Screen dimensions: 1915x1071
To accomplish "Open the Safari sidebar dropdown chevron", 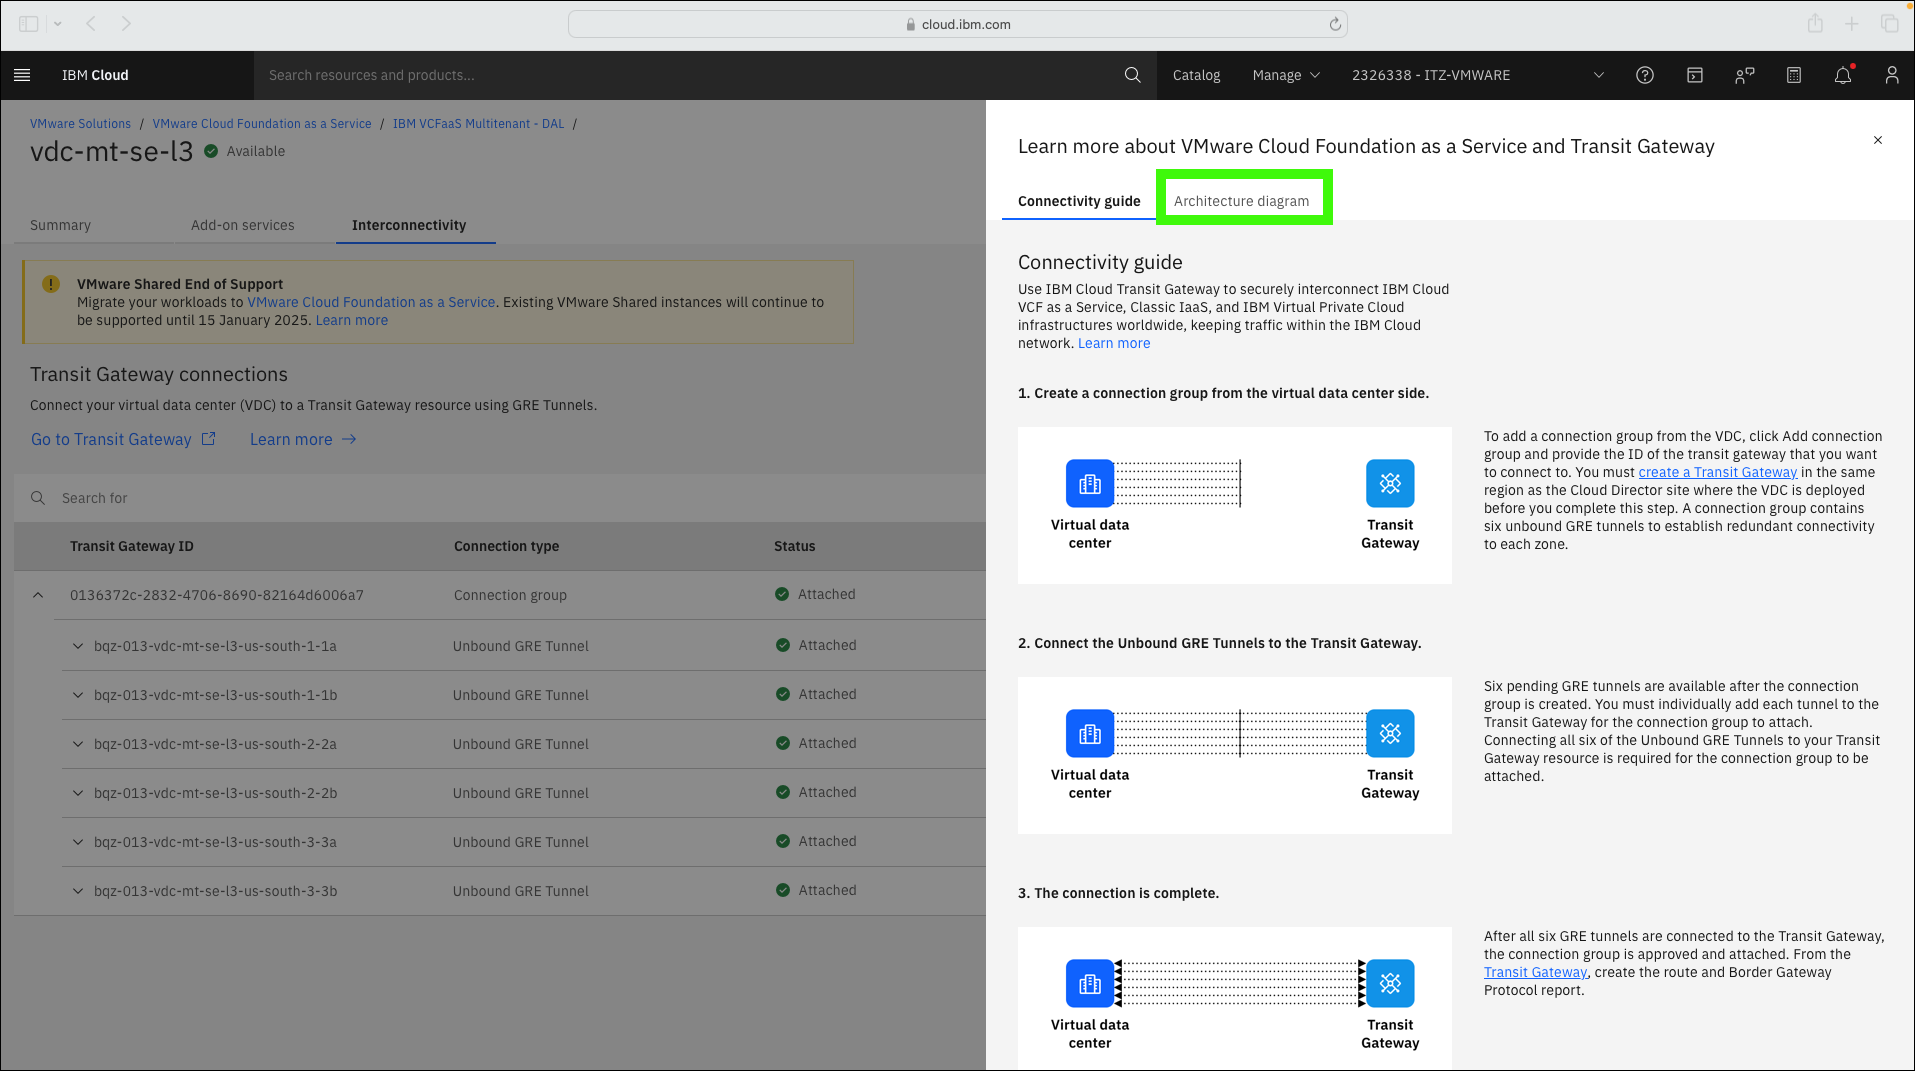I will [x=57, y=23].
